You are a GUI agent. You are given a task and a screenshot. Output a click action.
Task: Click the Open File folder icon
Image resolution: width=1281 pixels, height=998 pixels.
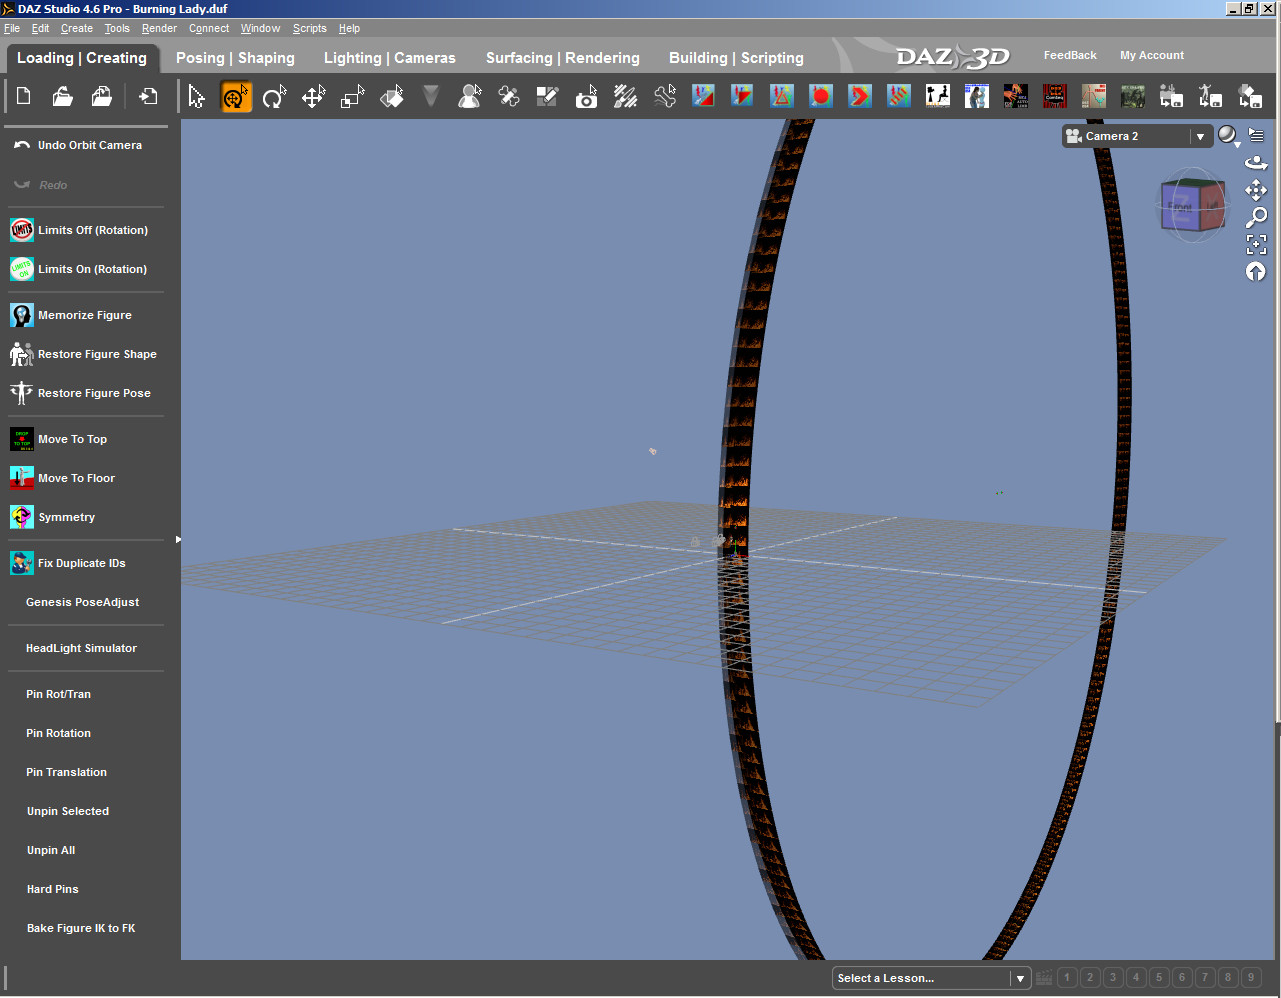(x=62, y=97)
